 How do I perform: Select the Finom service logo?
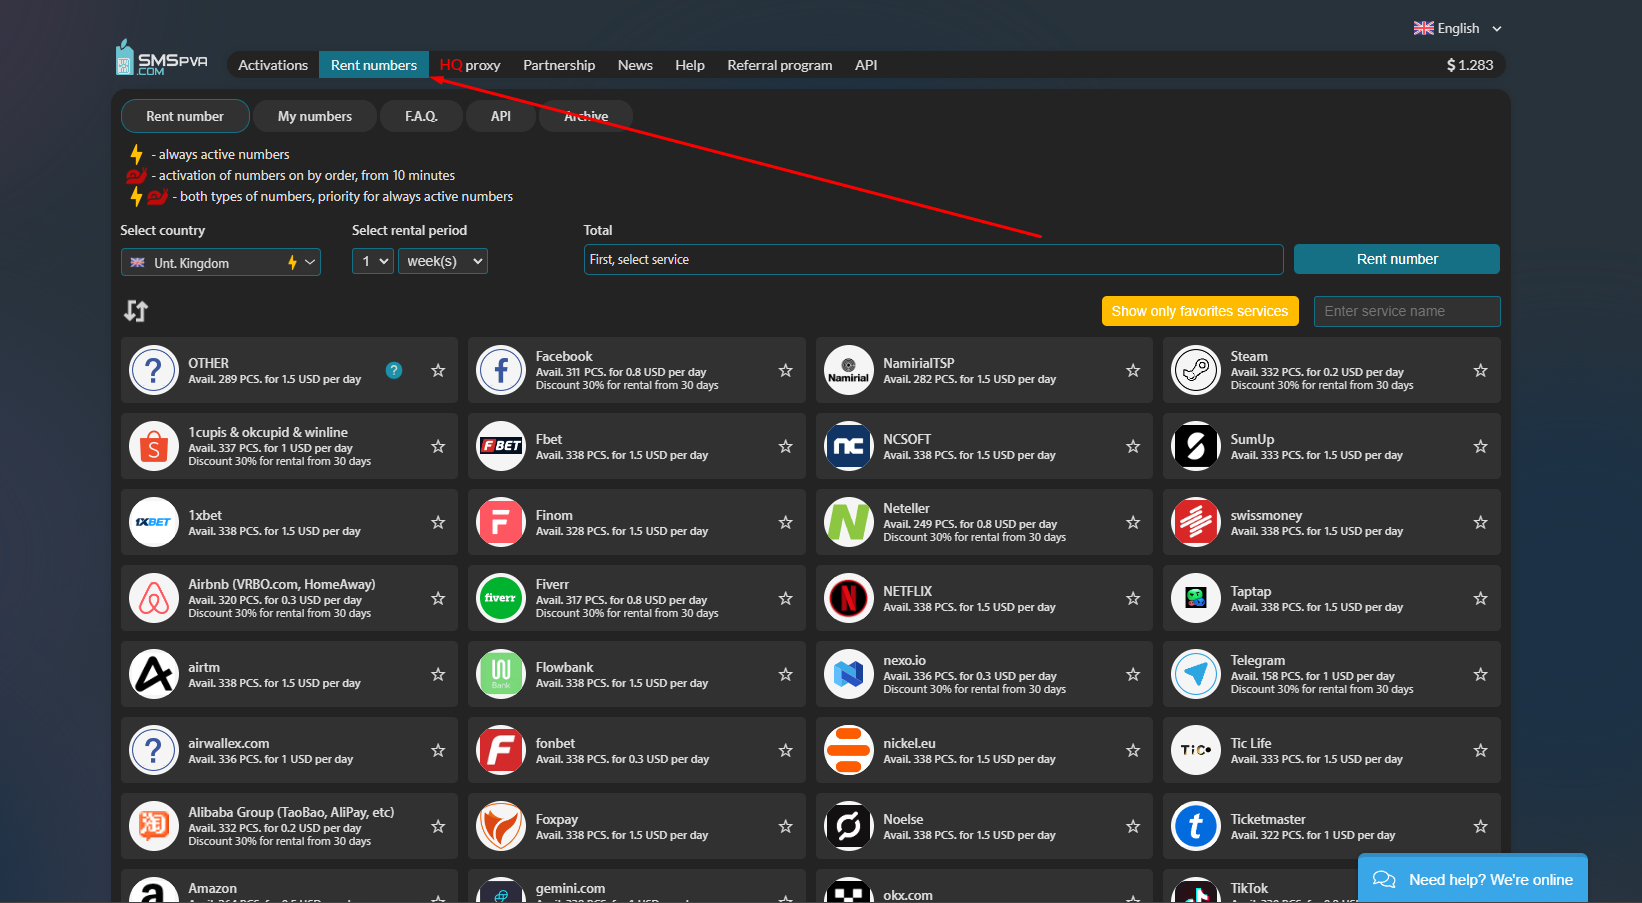click(x=501, y=522)
